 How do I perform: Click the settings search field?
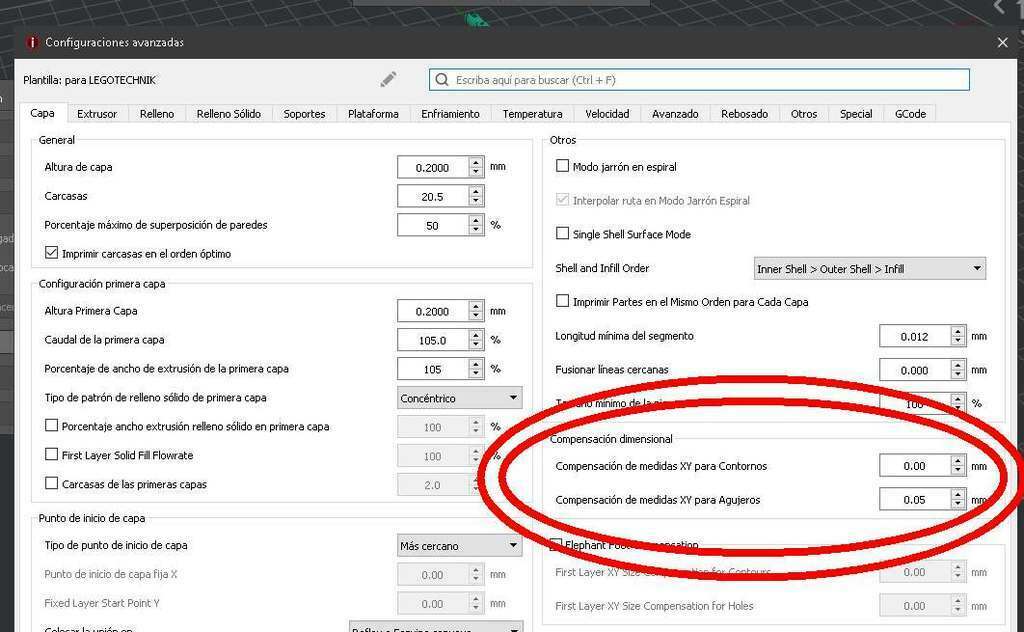point(700,79)
